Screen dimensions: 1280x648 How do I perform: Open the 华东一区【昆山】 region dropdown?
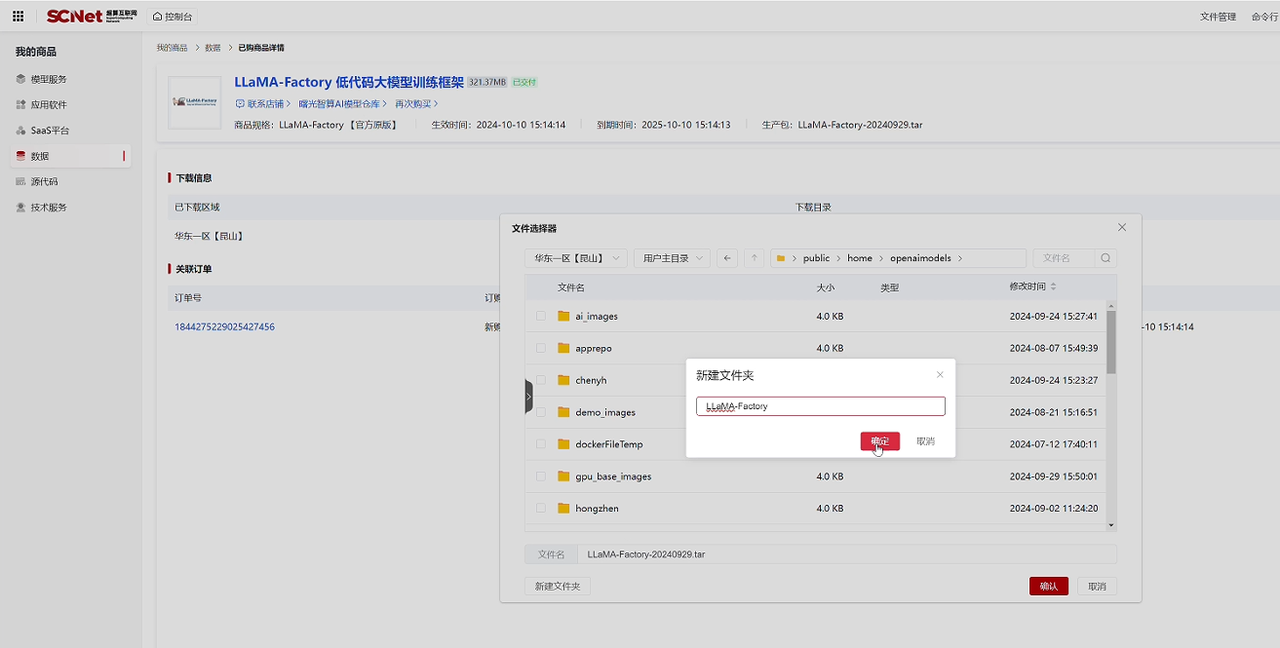pos(576,258)
